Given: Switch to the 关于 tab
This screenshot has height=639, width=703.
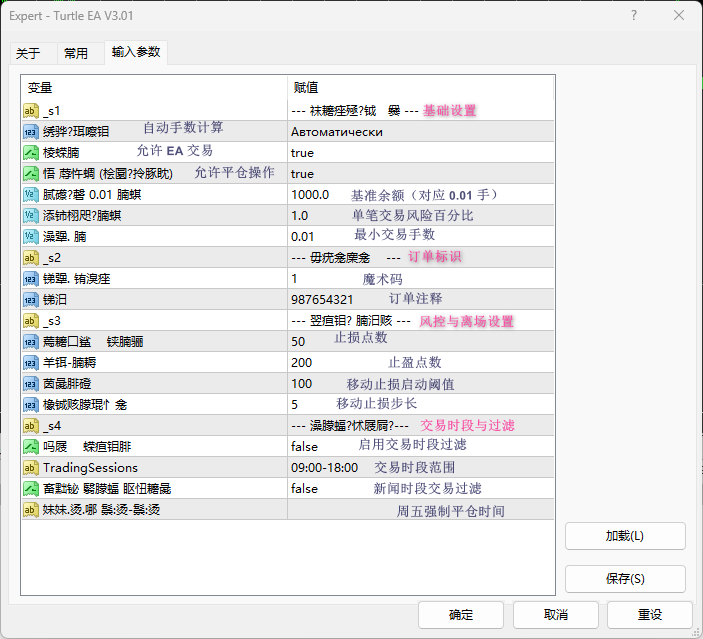Looking at the screenshot, I should [x=33, y=53].
